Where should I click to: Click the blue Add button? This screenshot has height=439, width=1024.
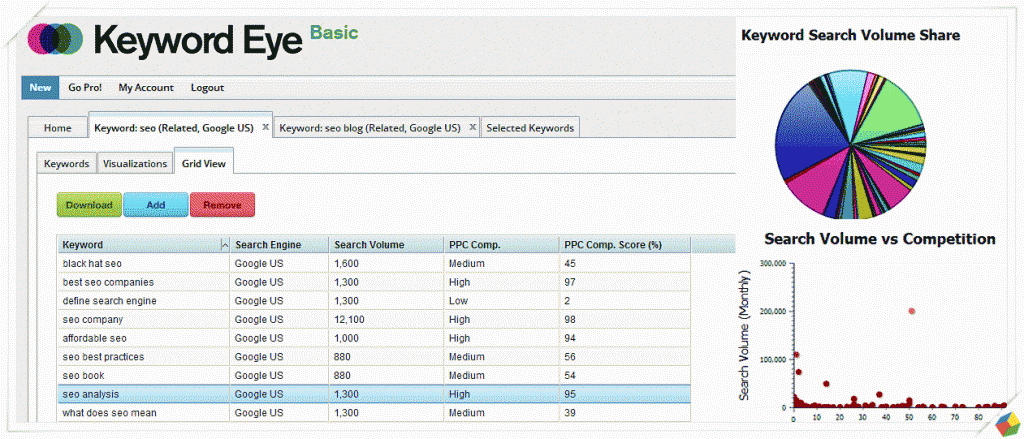point(155,204)
